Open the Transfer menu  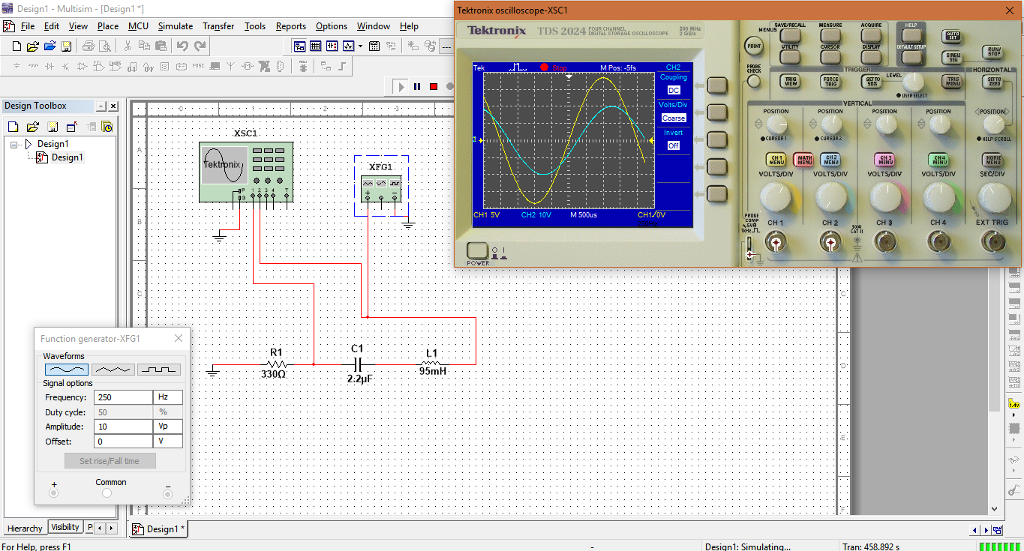(218, 26)
